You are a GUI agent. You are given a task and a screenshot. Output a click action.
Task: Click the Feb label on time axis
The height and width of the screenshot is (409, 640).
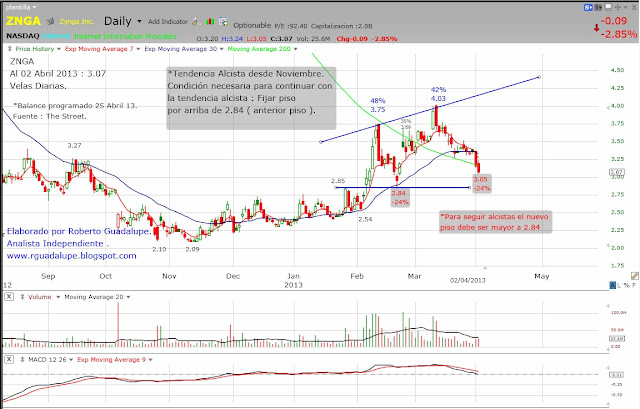click(x=357, y=276)
